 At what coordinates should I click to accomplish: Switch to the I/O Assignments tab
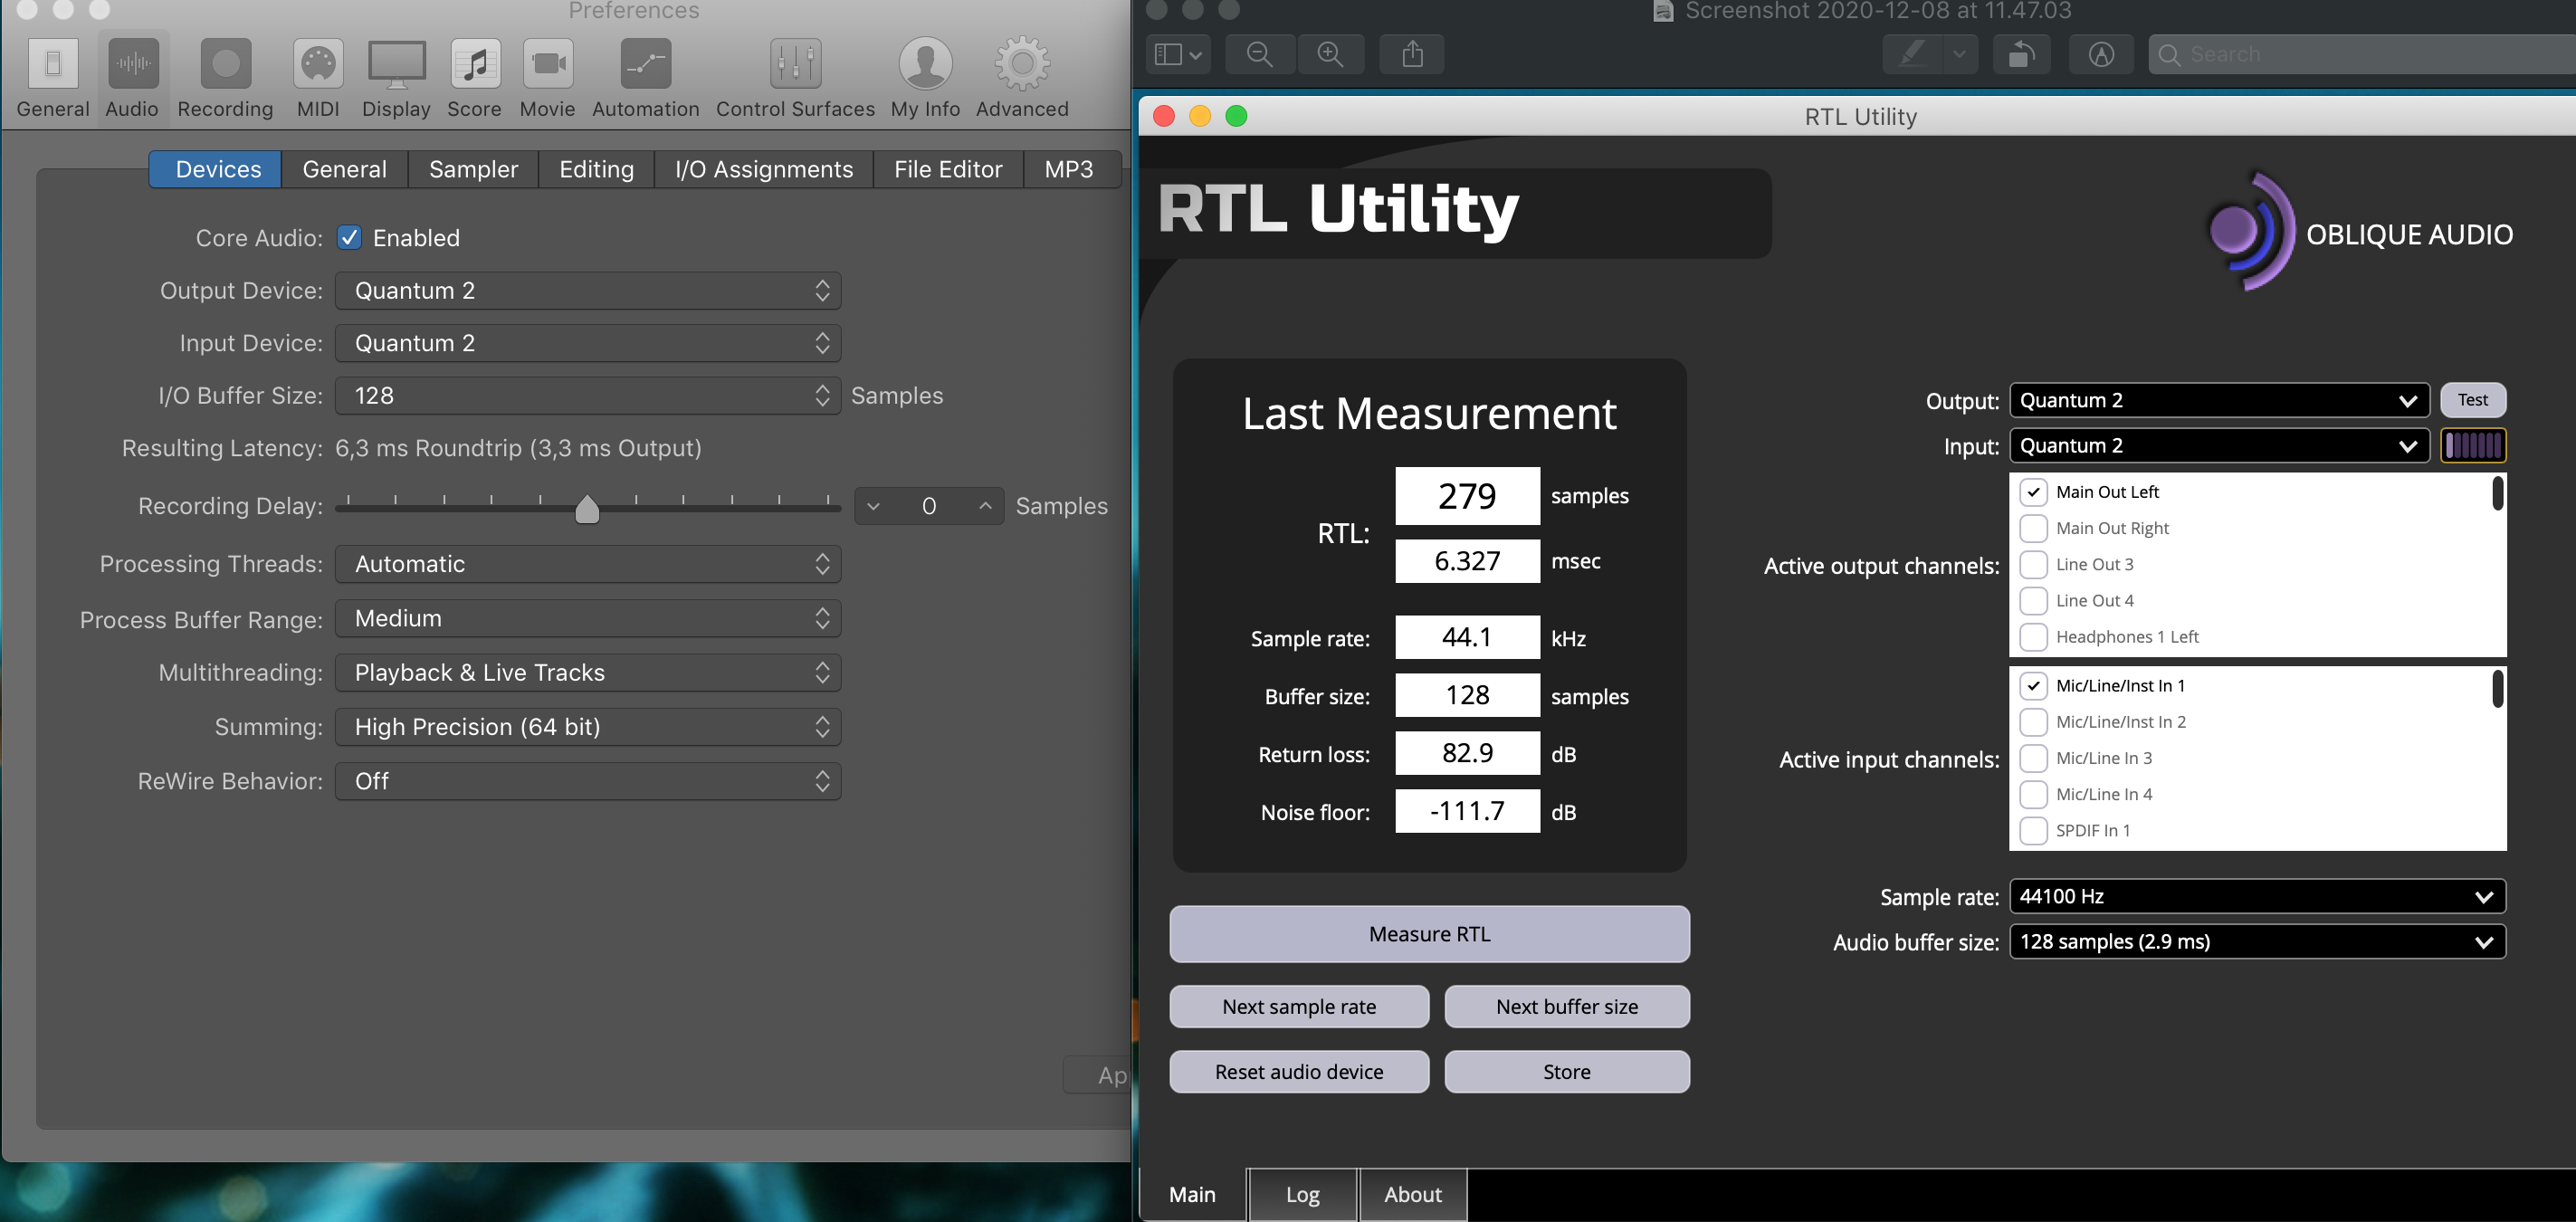(764, 170)
